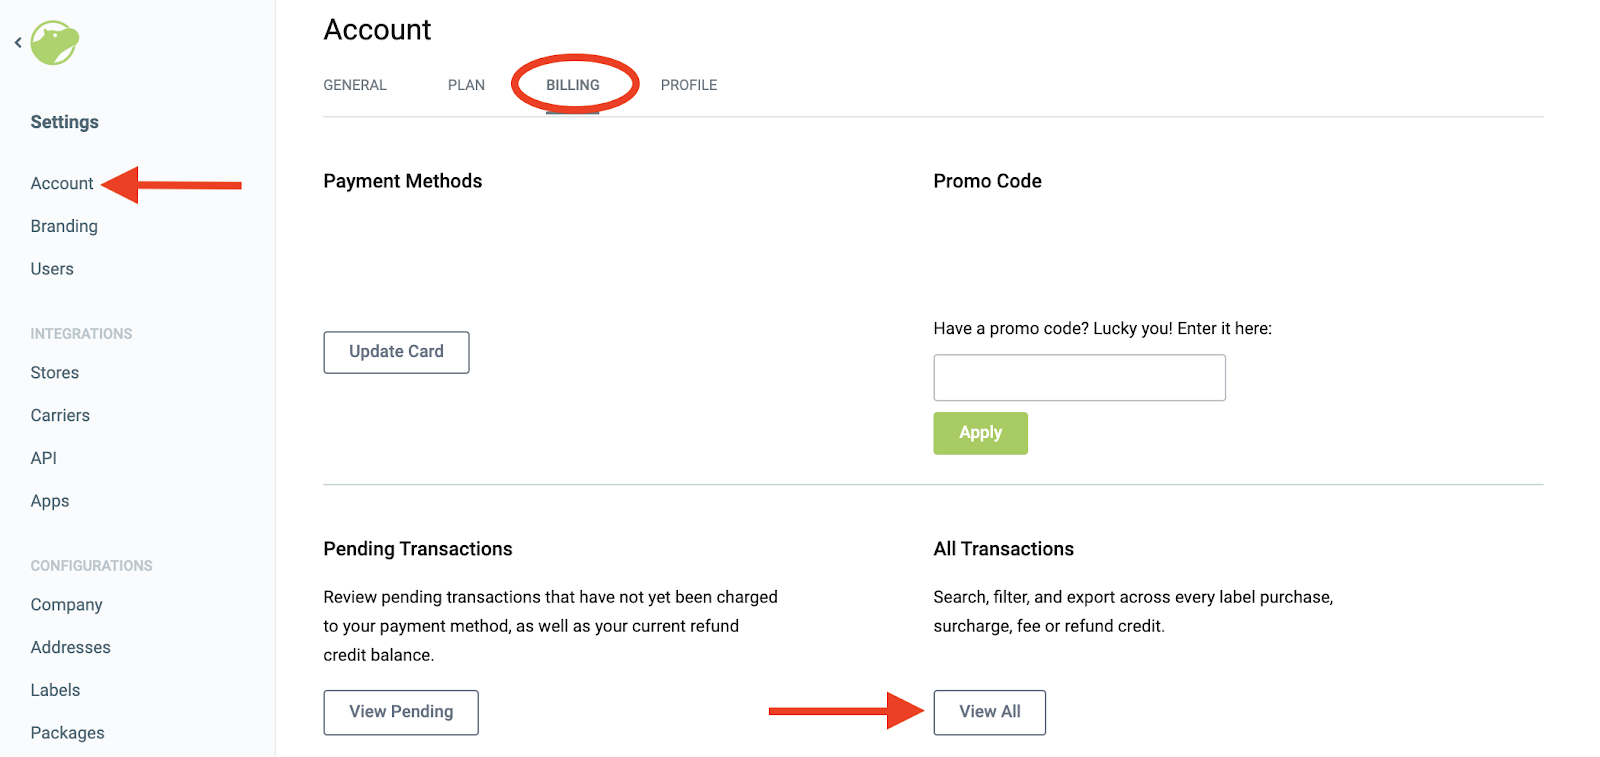Click the Update Card button
Image resolution: width=1600 pixels, height=757 pixels.
coord(396,352)
